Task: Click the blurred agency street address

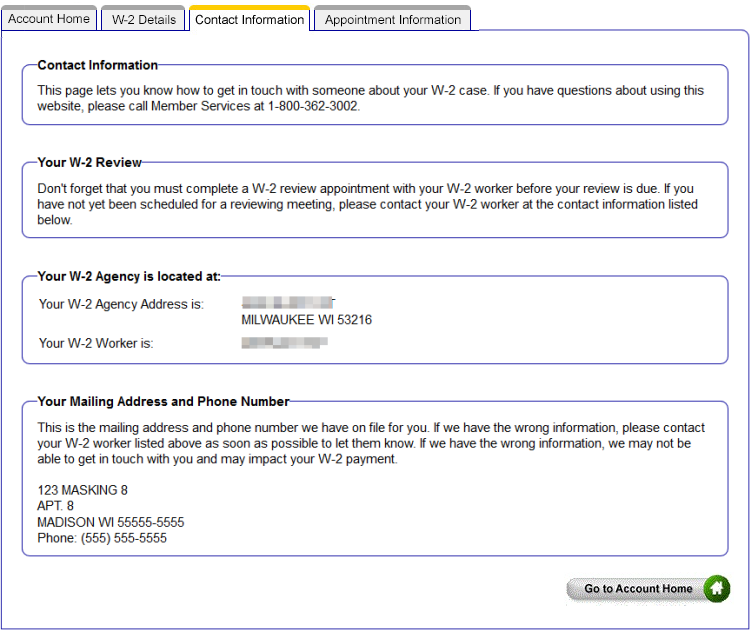Action: coord(288,303)
